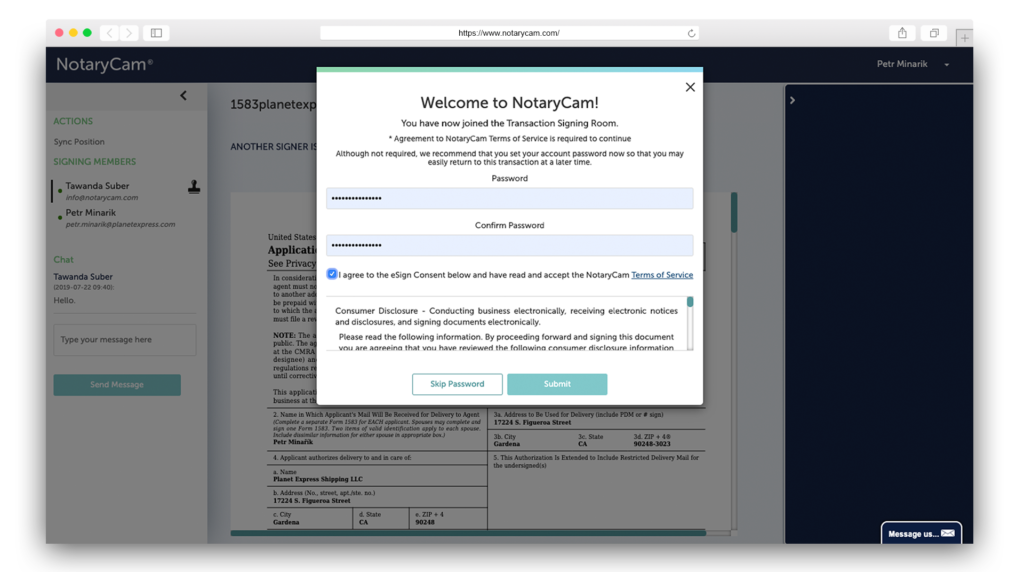Image resolution: width=1024 pixels, height=572 pixels.
Task: Toggle the Safari sidebar icon
Action: tap(156, 33)
